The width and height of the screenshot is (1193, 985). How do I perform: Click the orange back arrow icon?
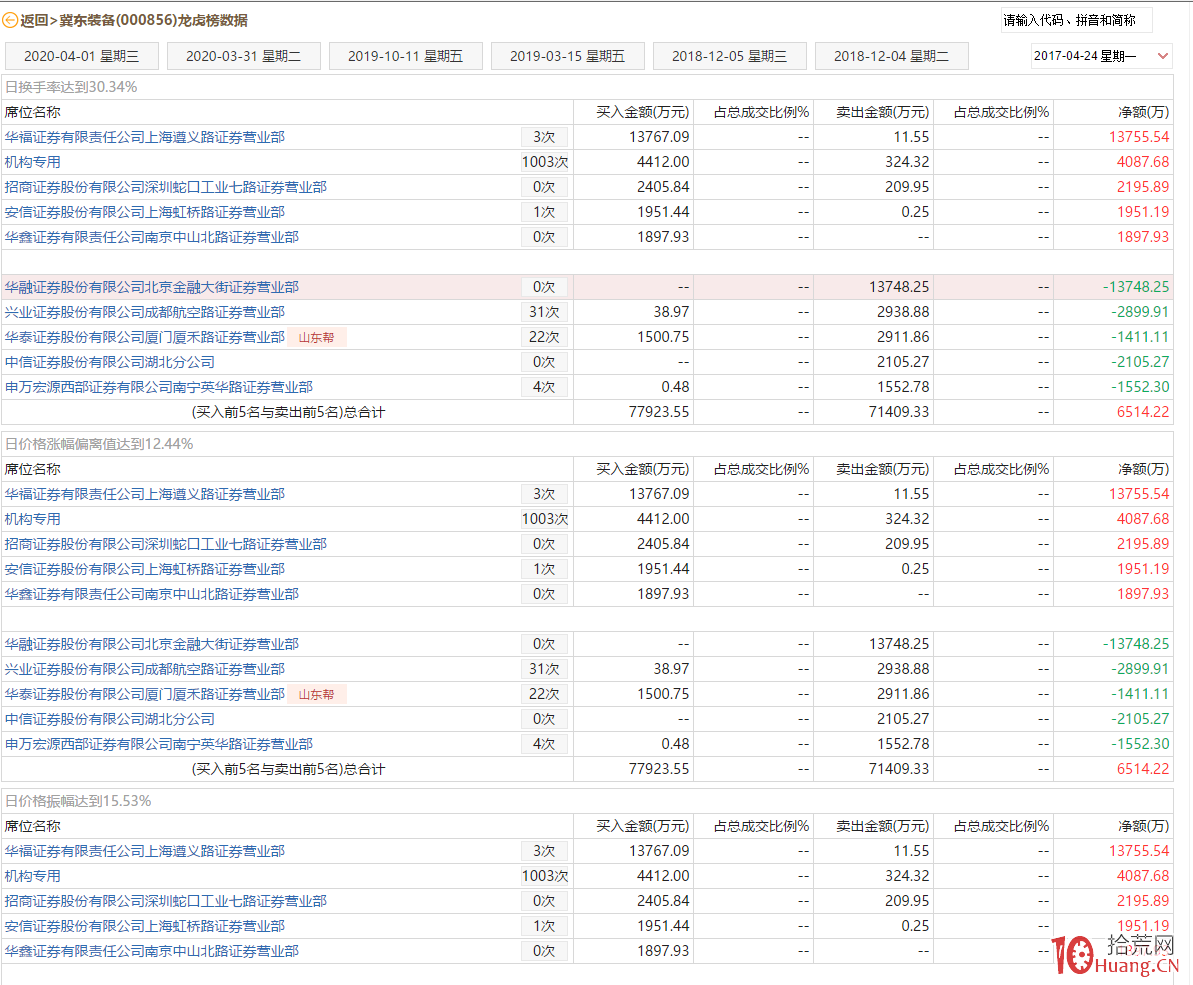10,20
